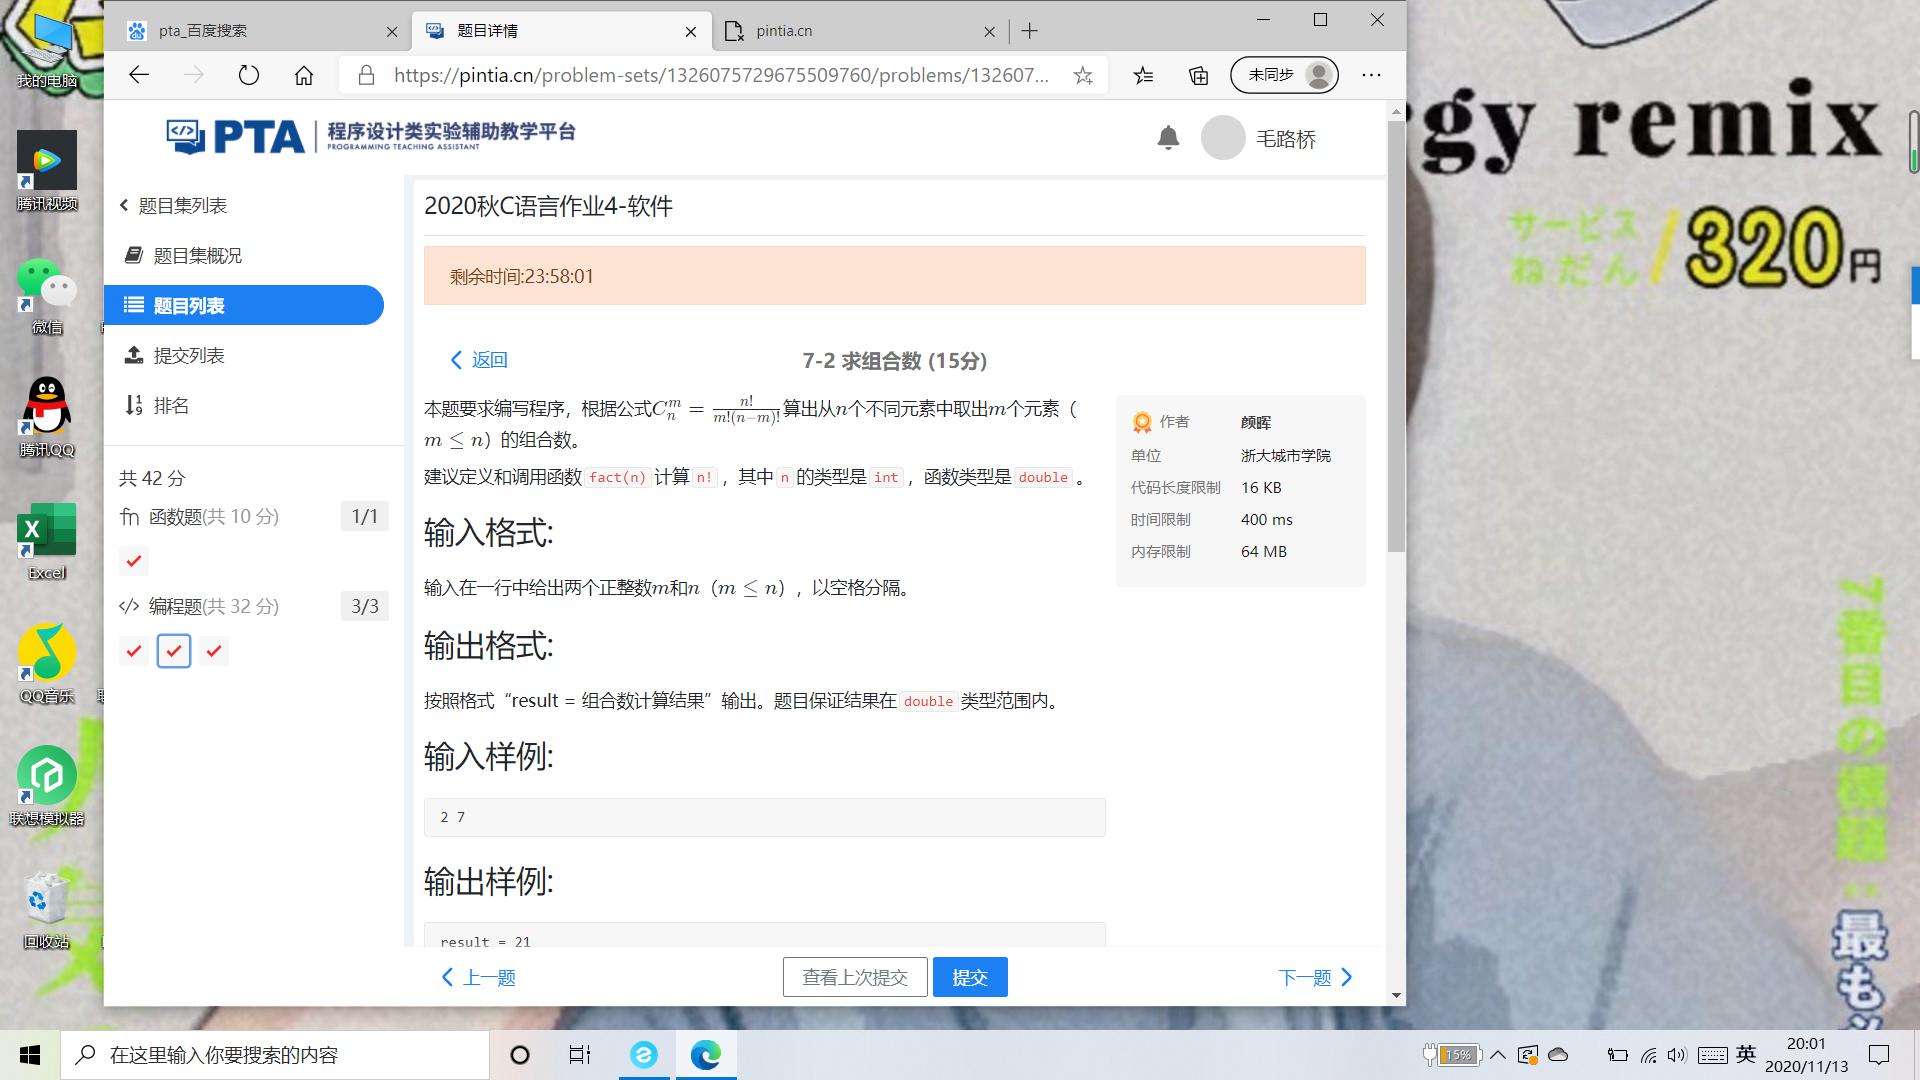Select the third programming problem checkmark
This screenshot has width=1920, height=1080.
[214, 651]
